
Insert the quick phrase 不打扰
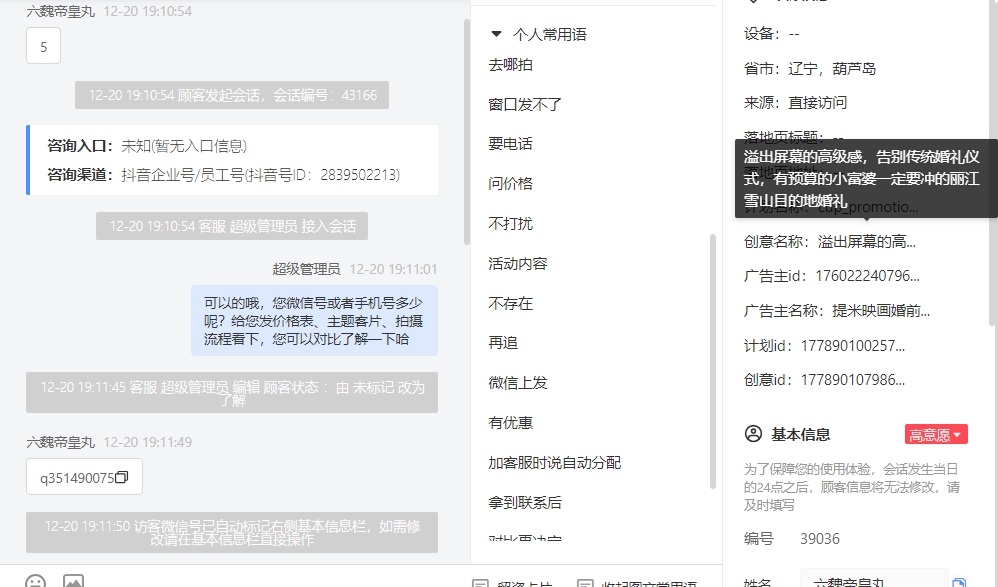pyautogui.click(x=510, y=224)
